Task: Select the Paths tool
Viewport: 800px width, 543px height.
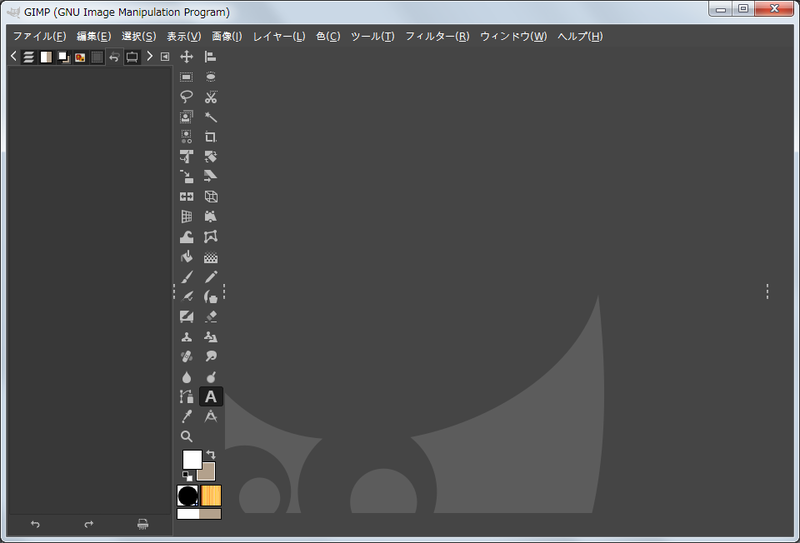Action: point(186,397)
